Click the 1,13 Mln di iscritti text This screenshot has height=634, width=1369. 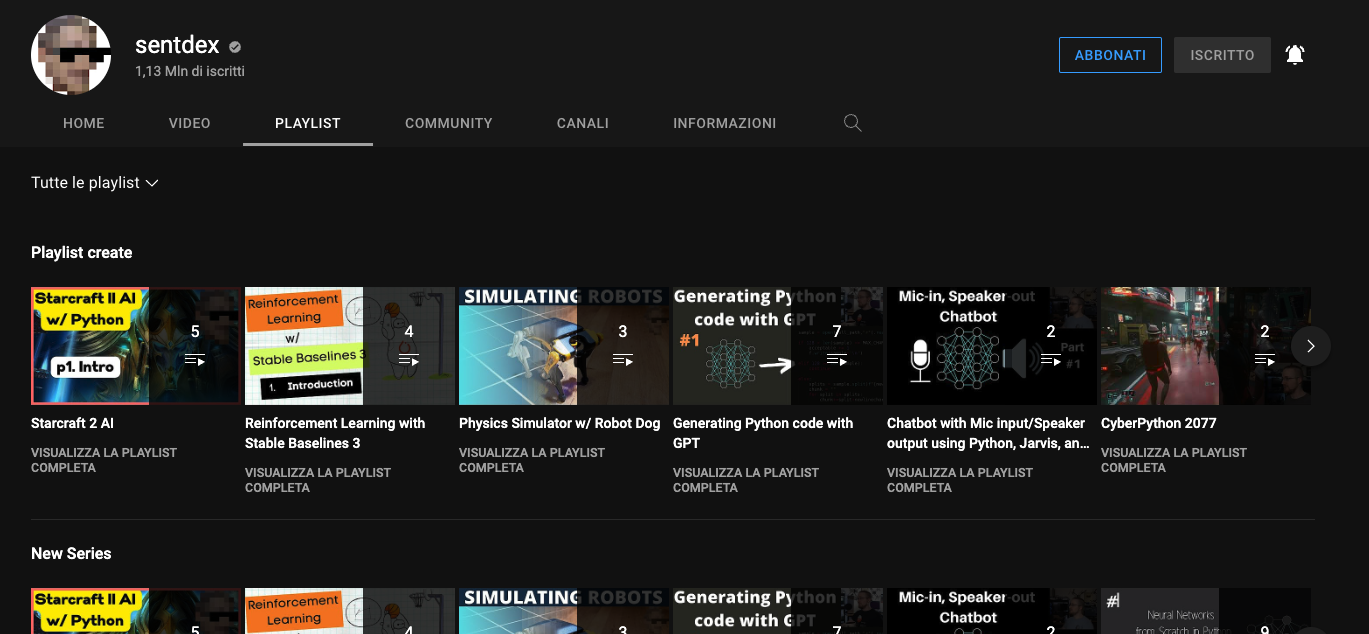click(x=190, y=72)
